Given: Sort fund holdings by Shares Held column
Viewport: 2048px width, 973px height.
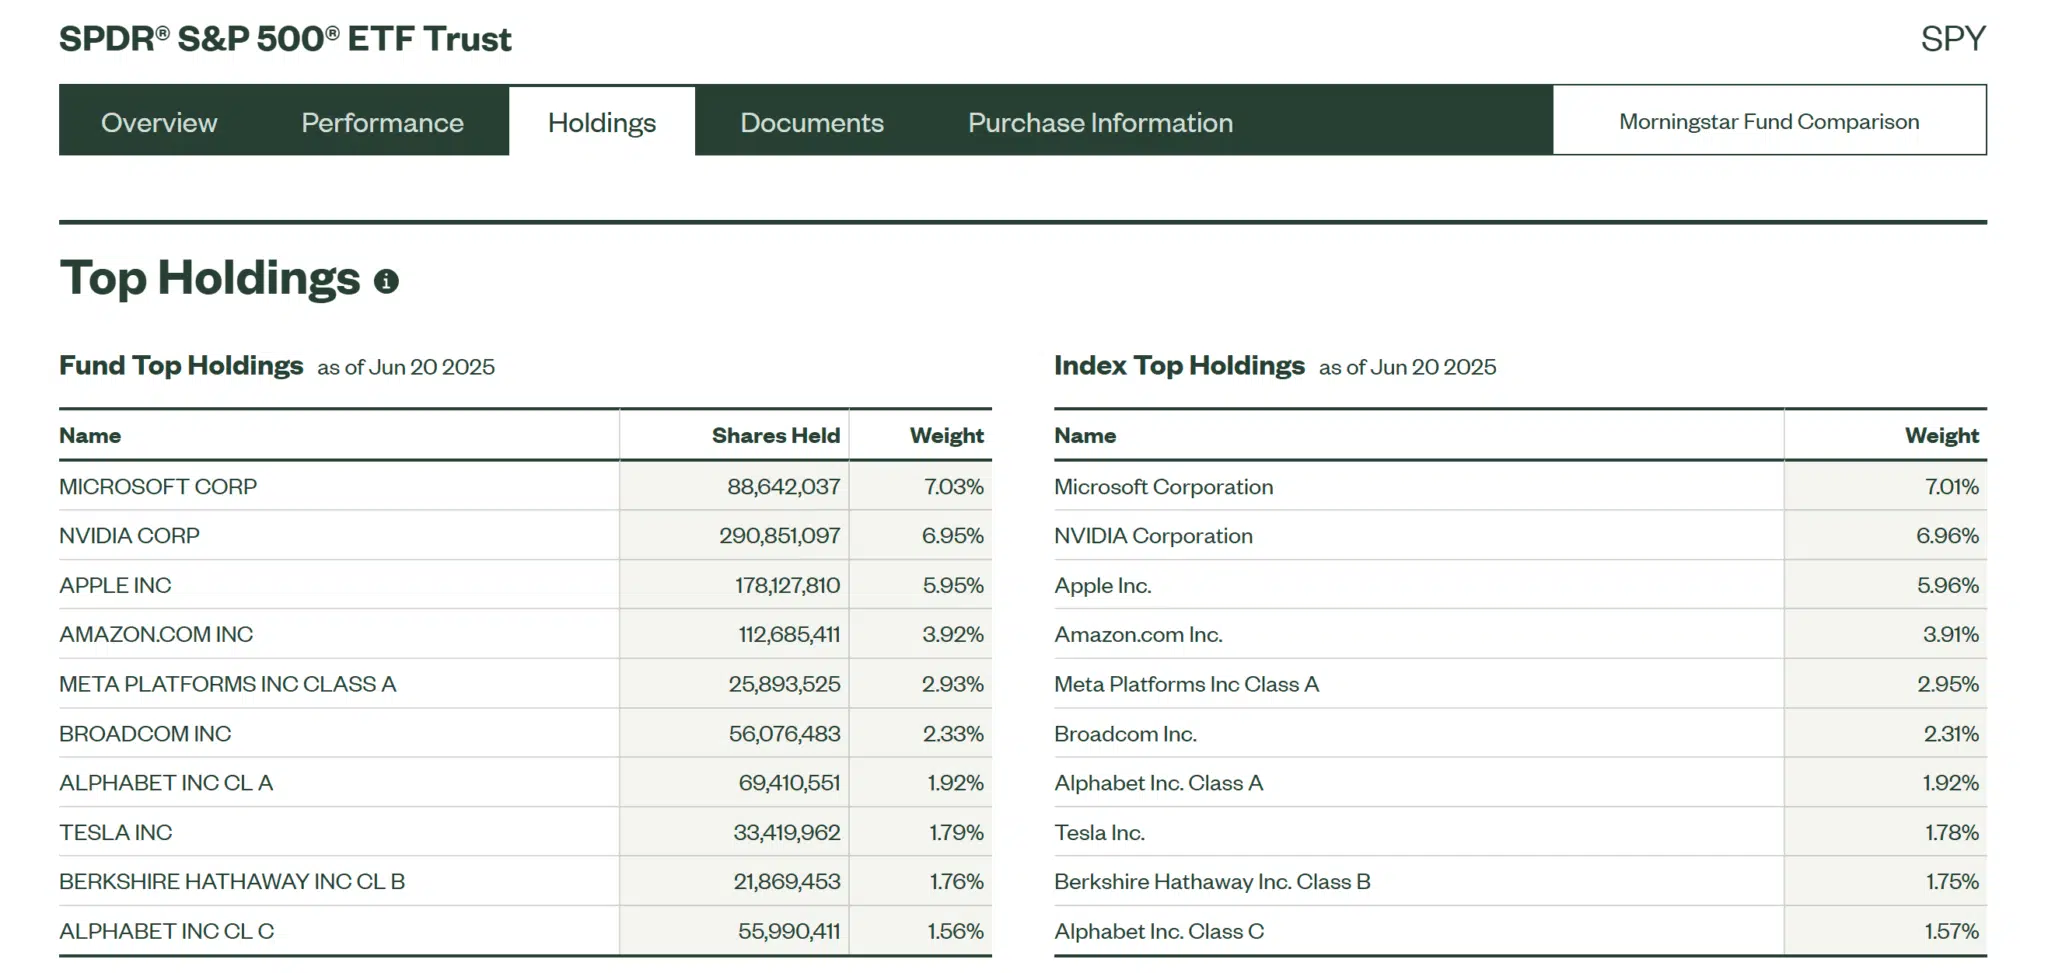Looking at the screenshot, I should pyautogui.click(x=775, y=435).
